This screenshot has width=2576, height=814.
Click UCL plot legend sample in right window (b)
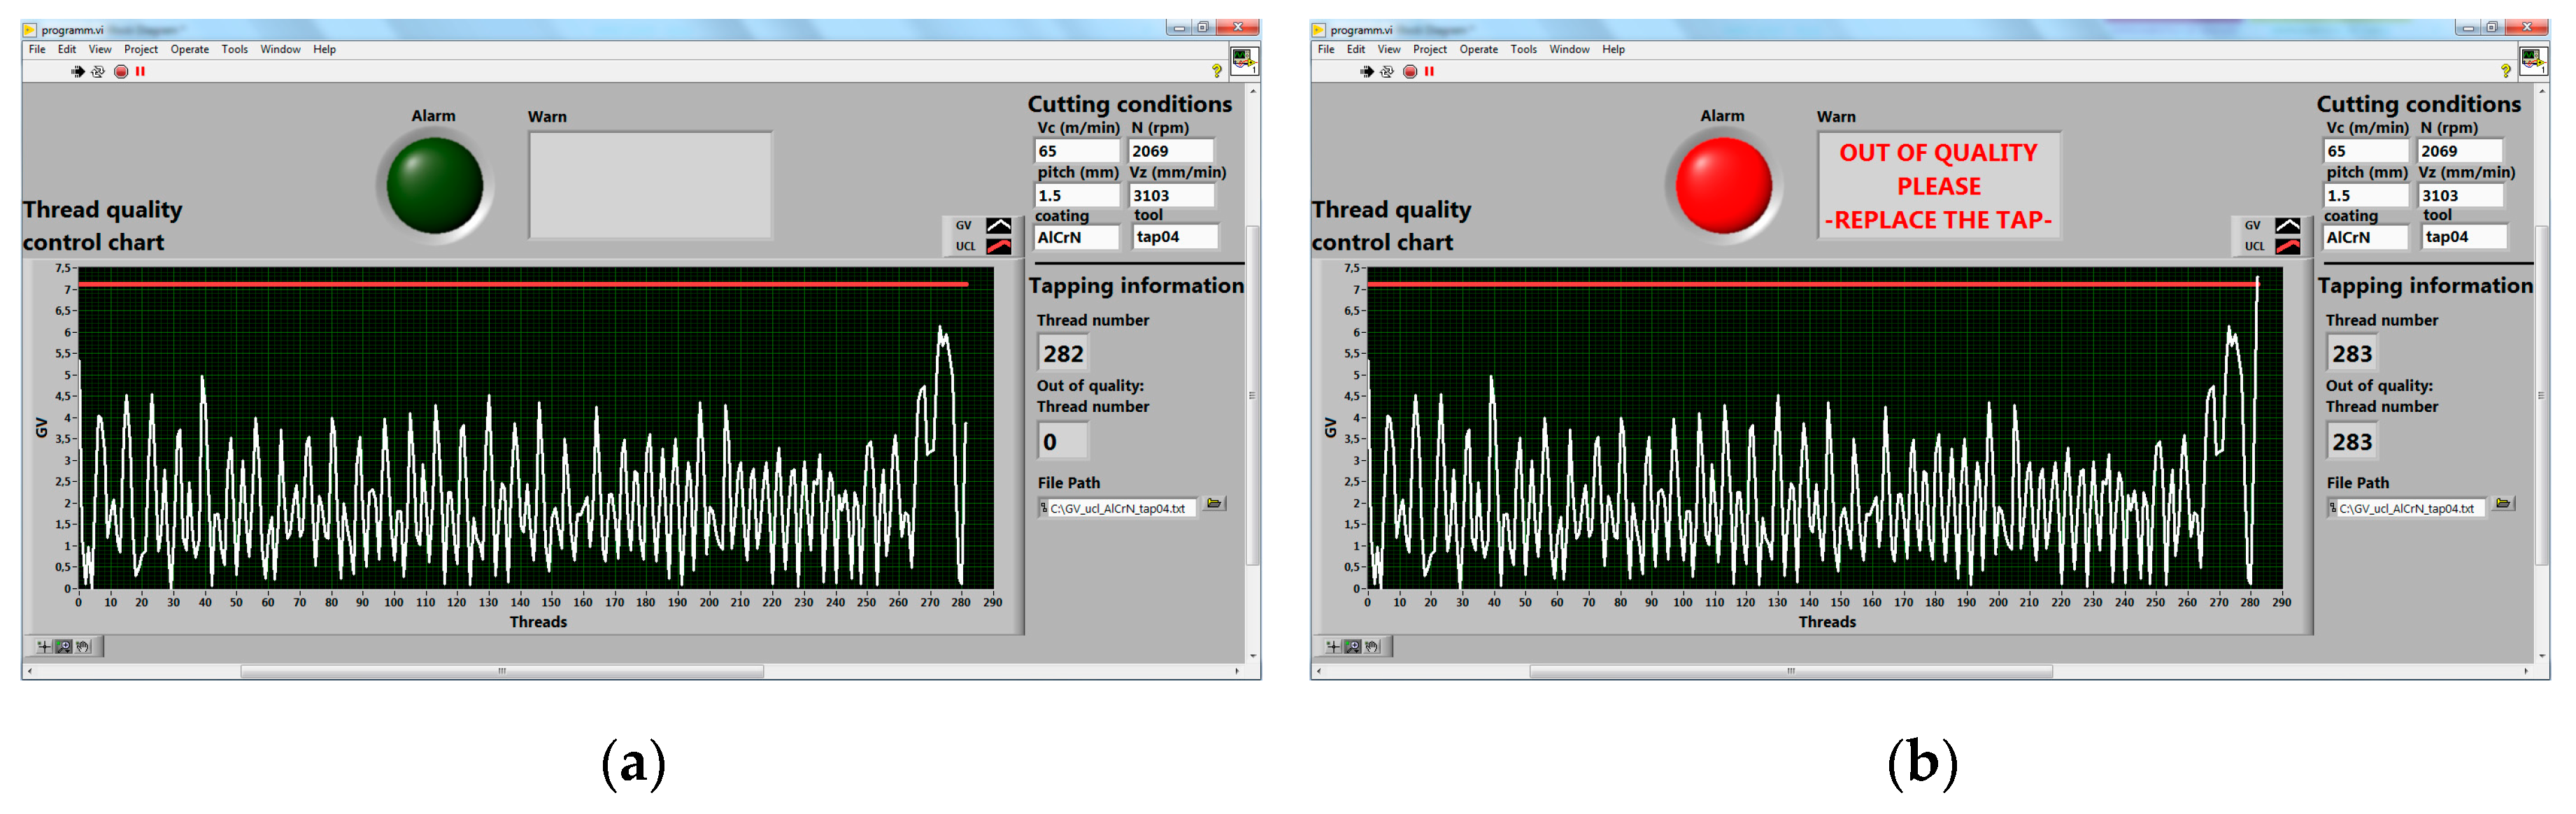pyautogui.click(x=2287, y=246)
